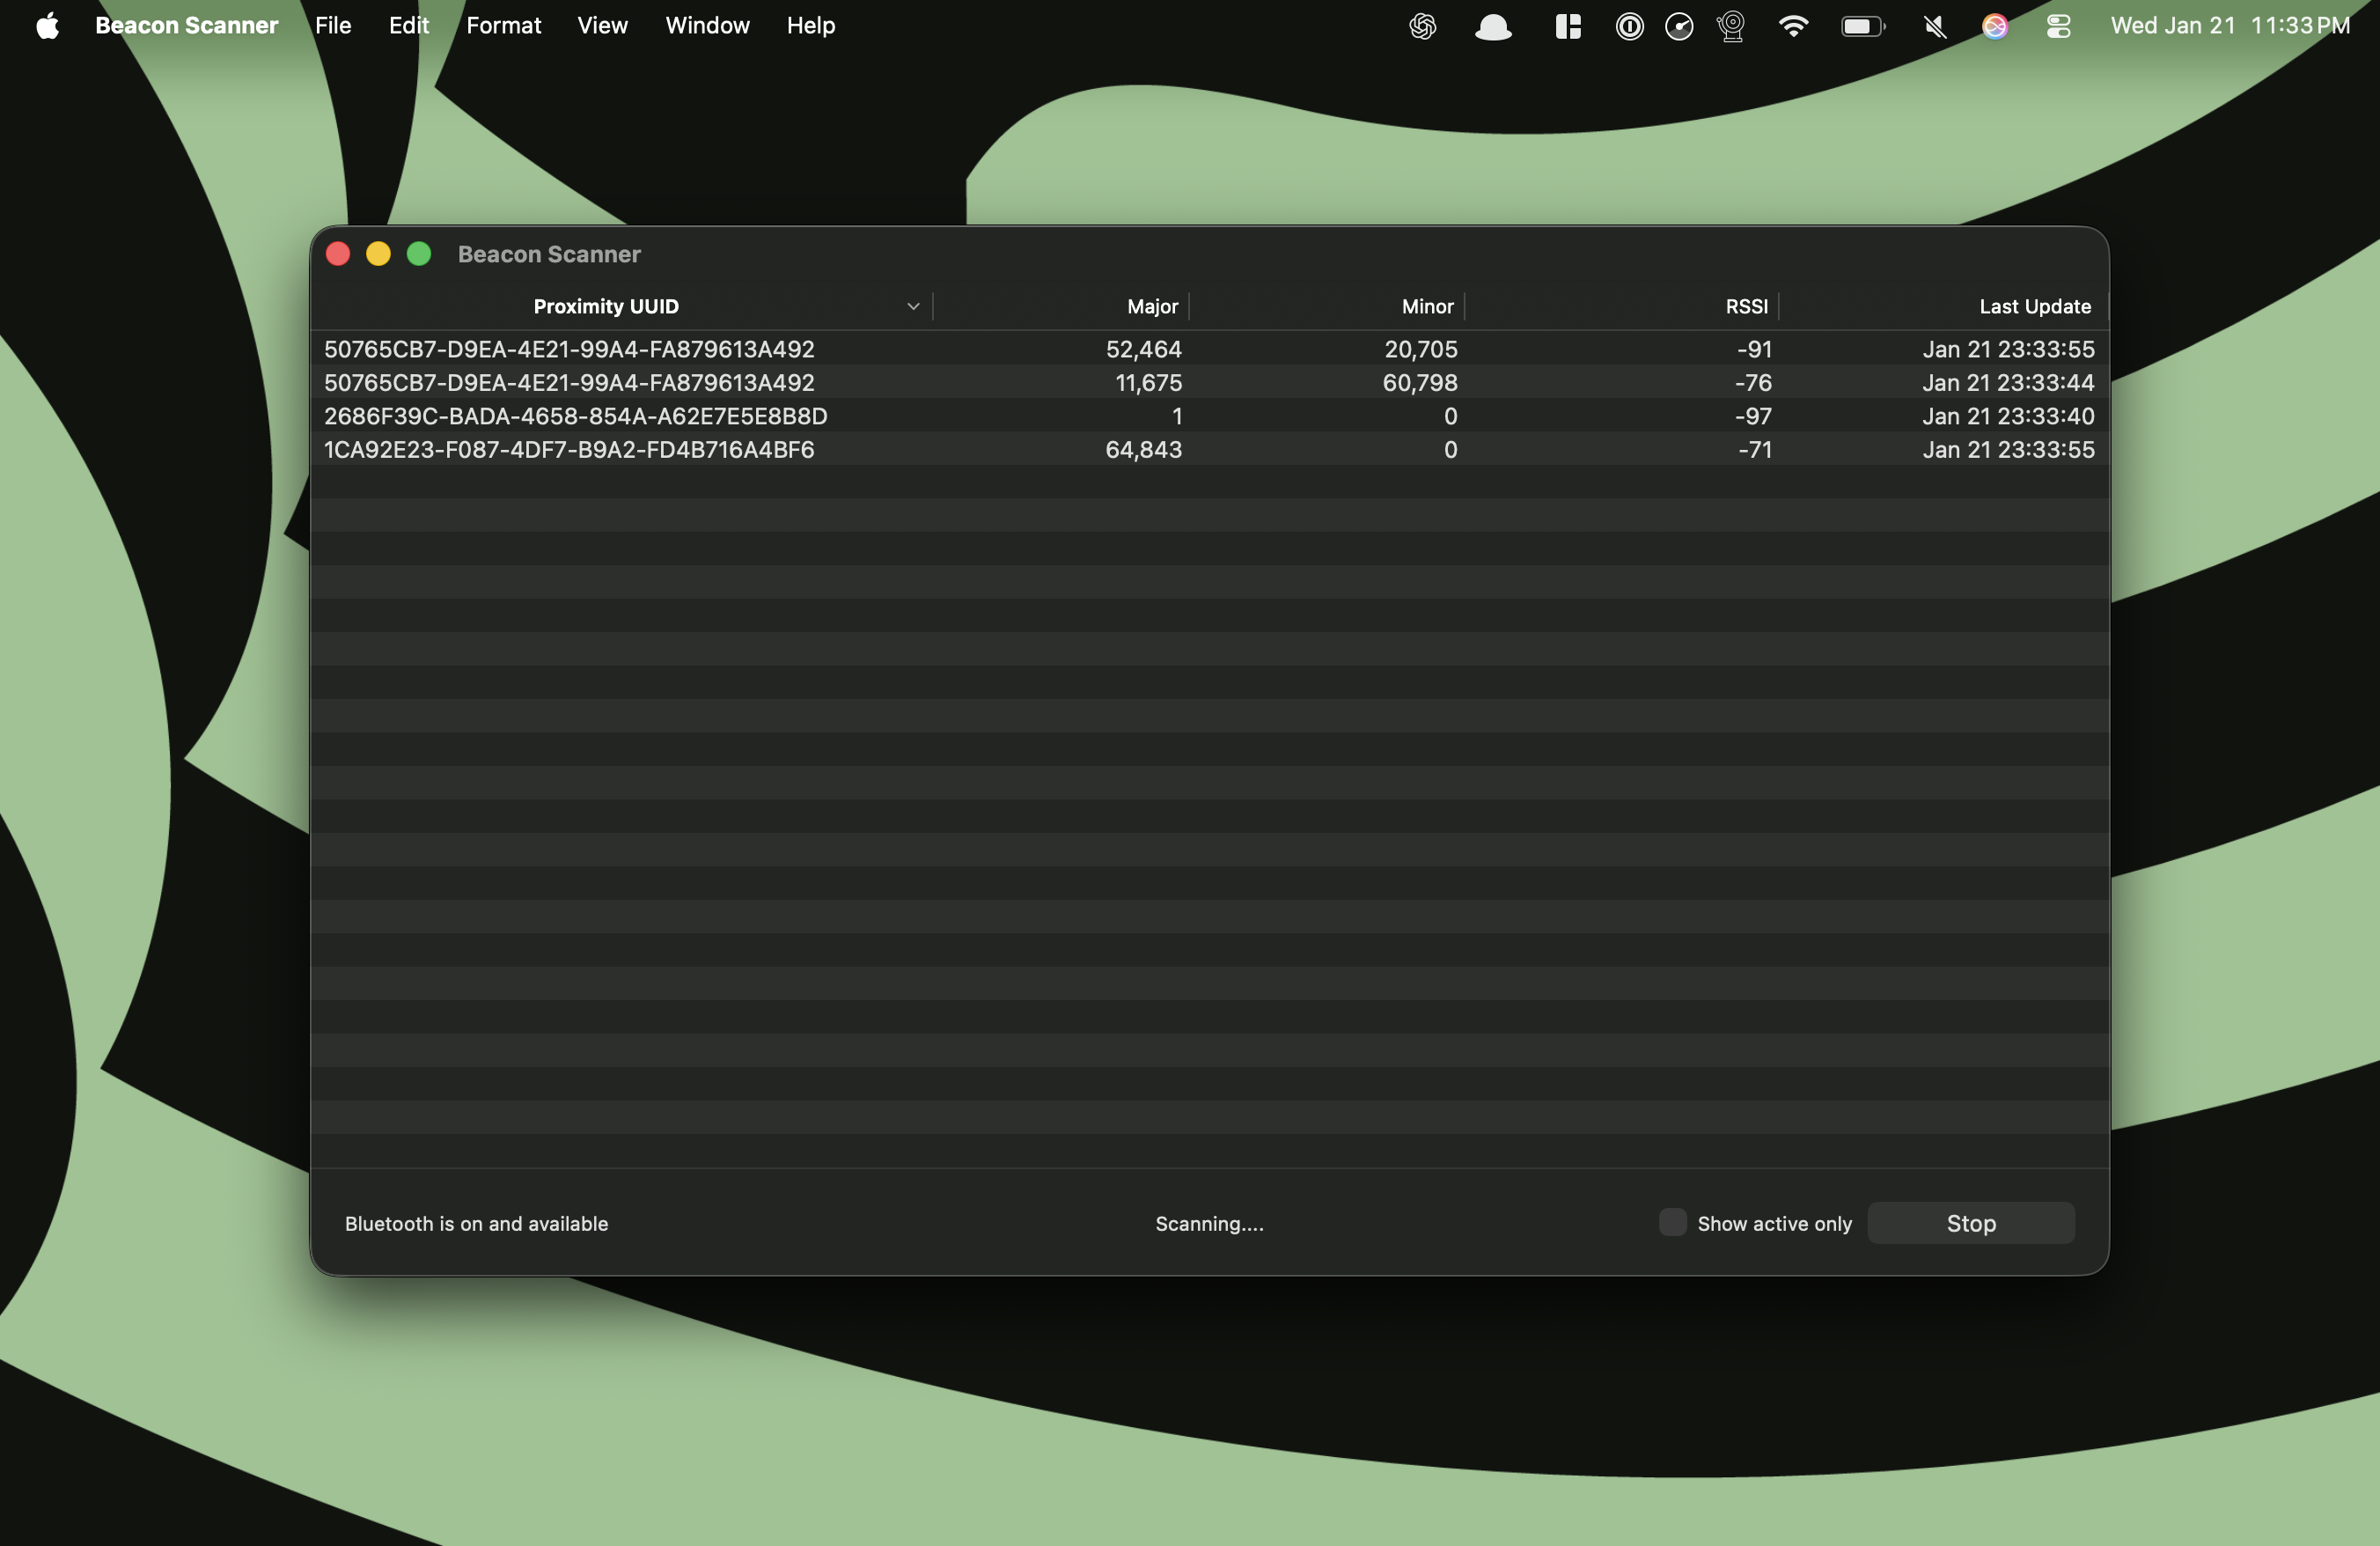Open the Beacon Scanner app menu
2380x1546 pixels.
[x=186, y=26]
